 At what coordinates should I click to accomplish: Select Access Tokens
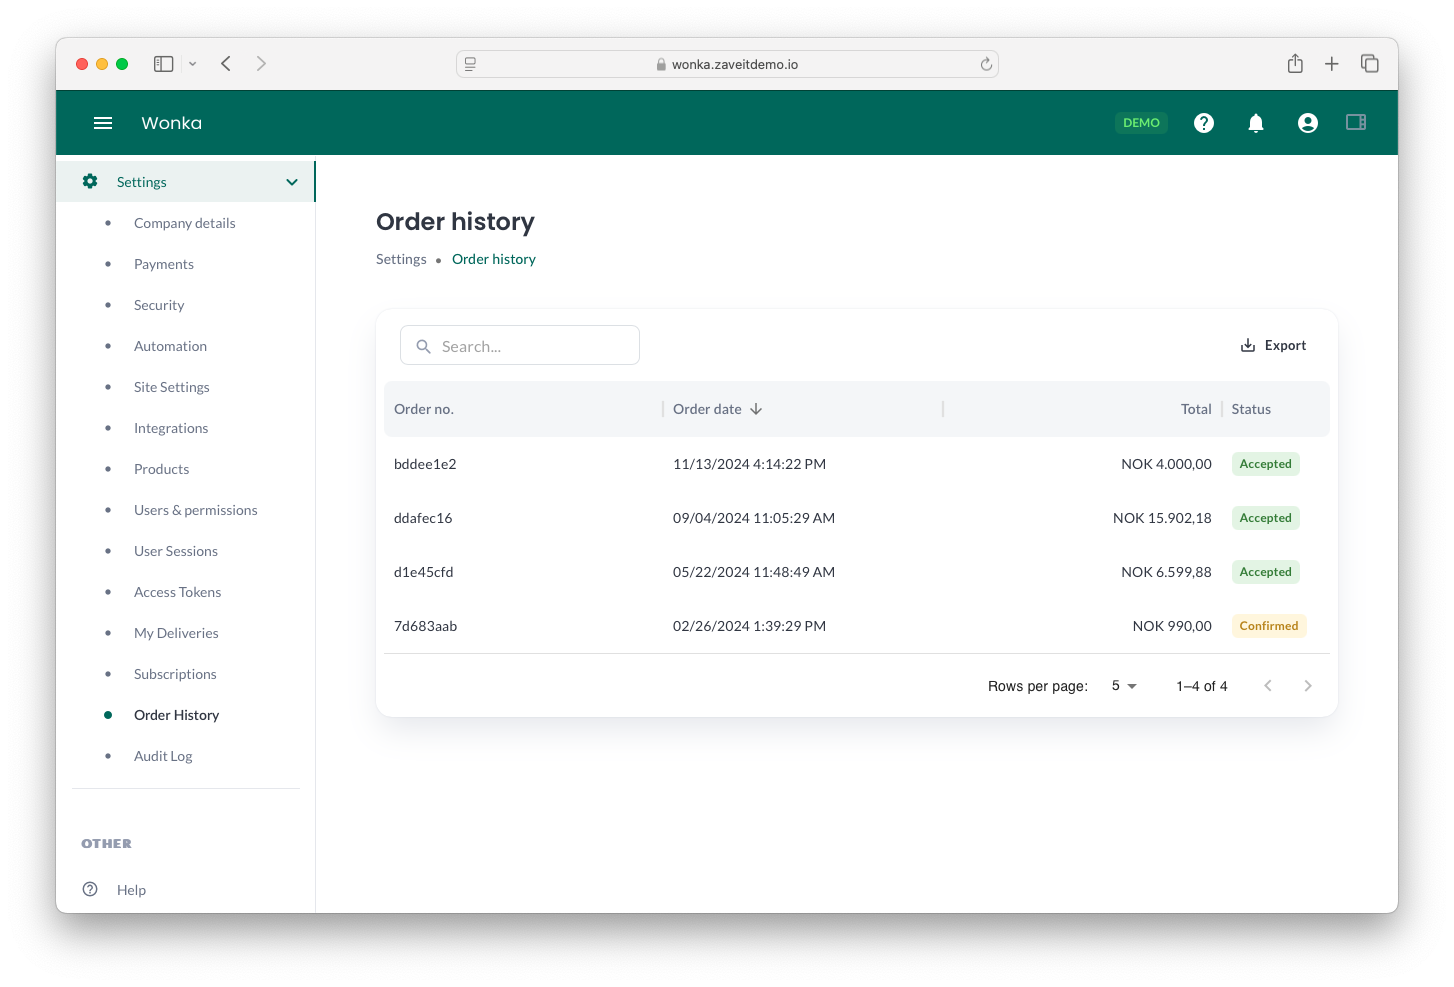click(x=178, y=592)
